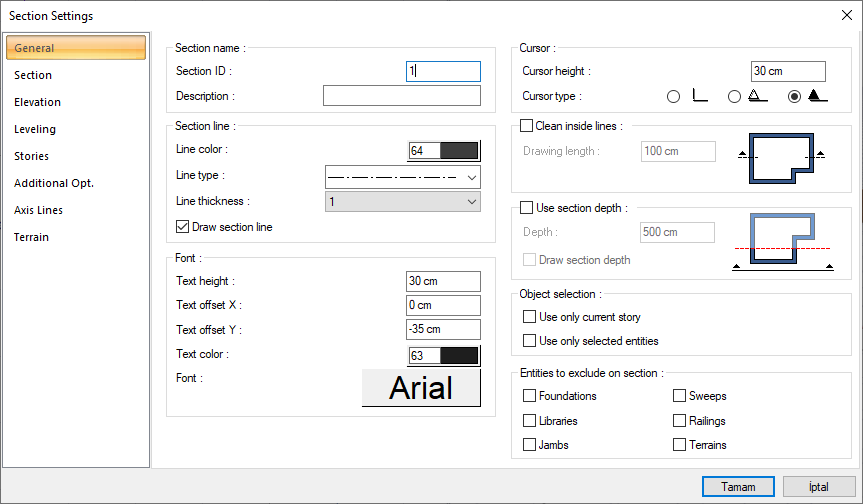The width and height of the screenshot is (863, 504).
Task: Switch to the Axis Lines page
Action: [39, 210]
